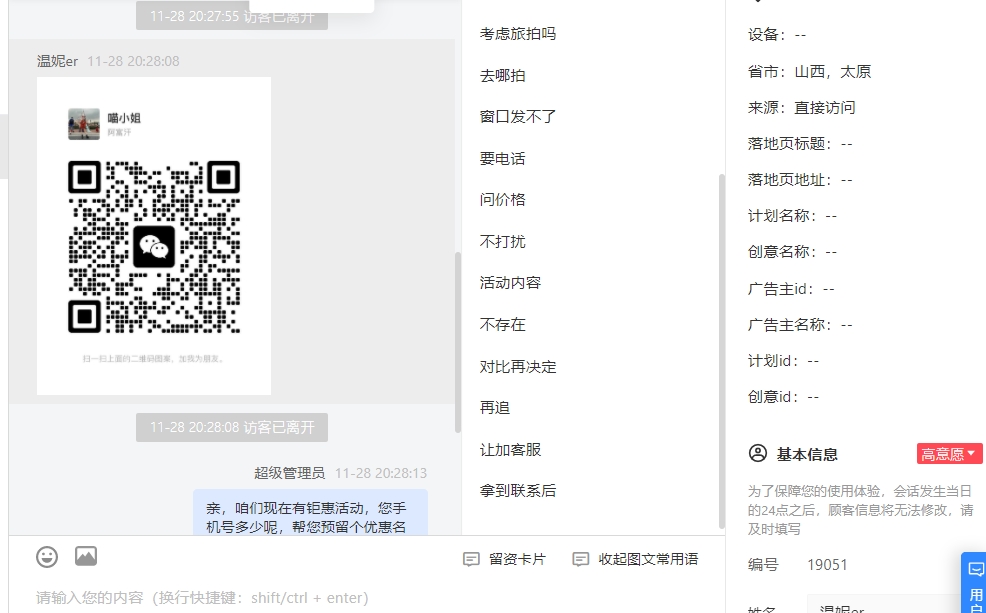Open the 留资卡片 option
Screen dimensions: 986x613
[x=505, y=560]
